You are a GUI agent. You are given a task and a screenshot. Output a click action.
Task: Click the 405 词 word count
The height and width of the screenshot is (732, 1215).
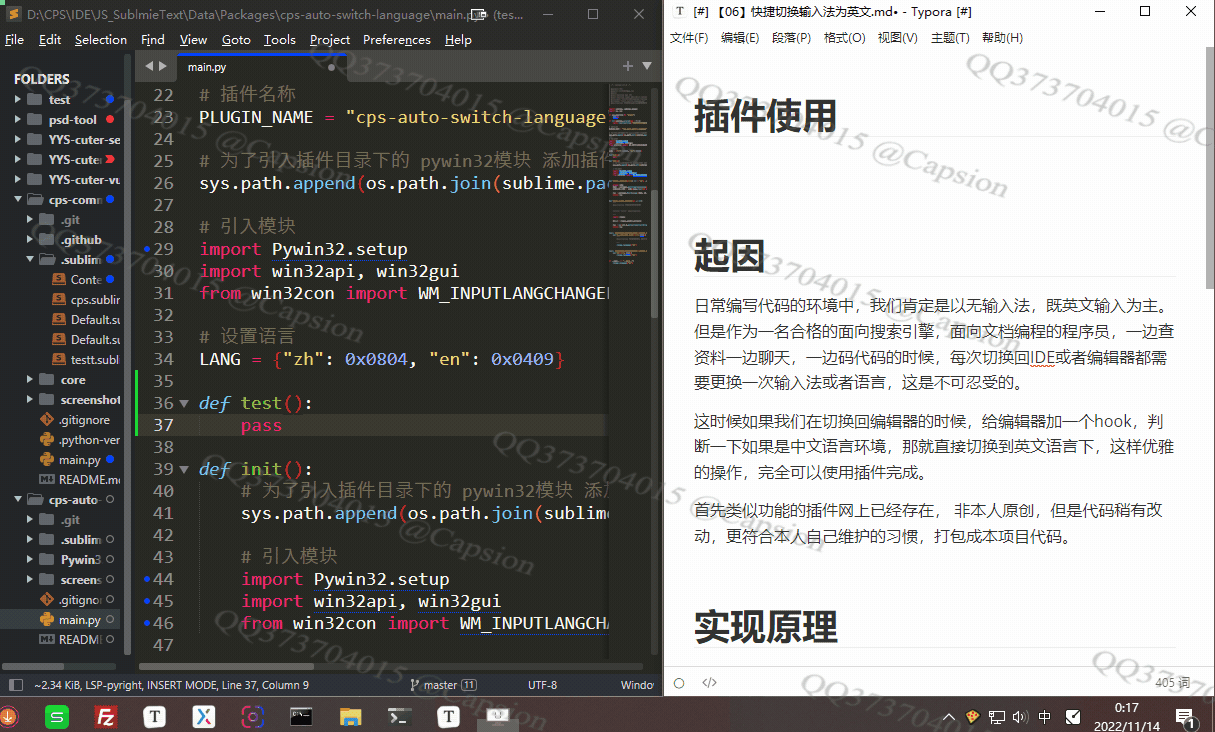tap(1172, 683)
